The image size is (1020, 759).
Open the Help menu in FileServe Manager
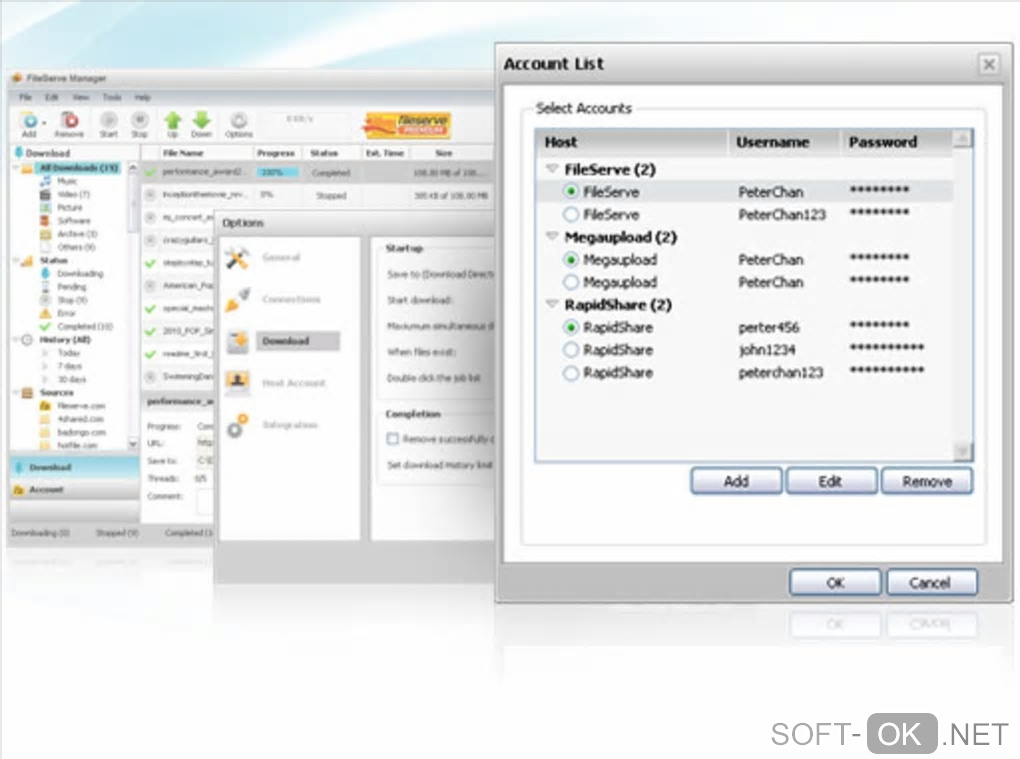click(142, 97)
